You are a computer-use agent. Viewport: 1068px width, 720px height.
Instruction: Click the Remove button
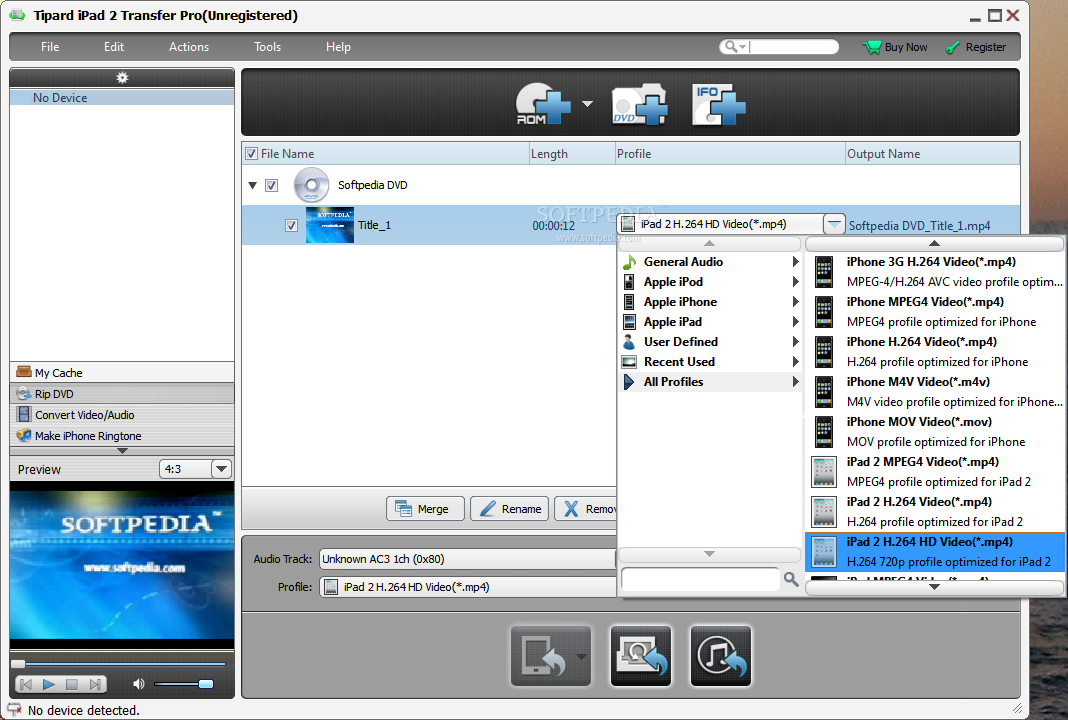tap(586, 509)
